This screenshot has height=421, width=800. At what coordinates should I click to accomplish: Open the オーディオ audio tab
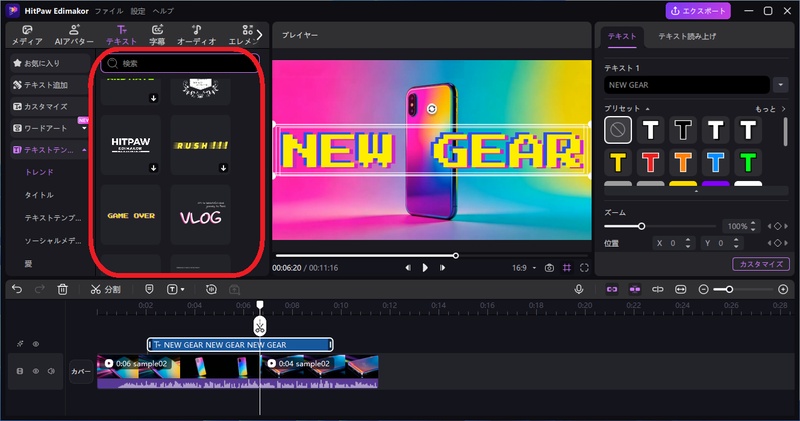point(196,35)
